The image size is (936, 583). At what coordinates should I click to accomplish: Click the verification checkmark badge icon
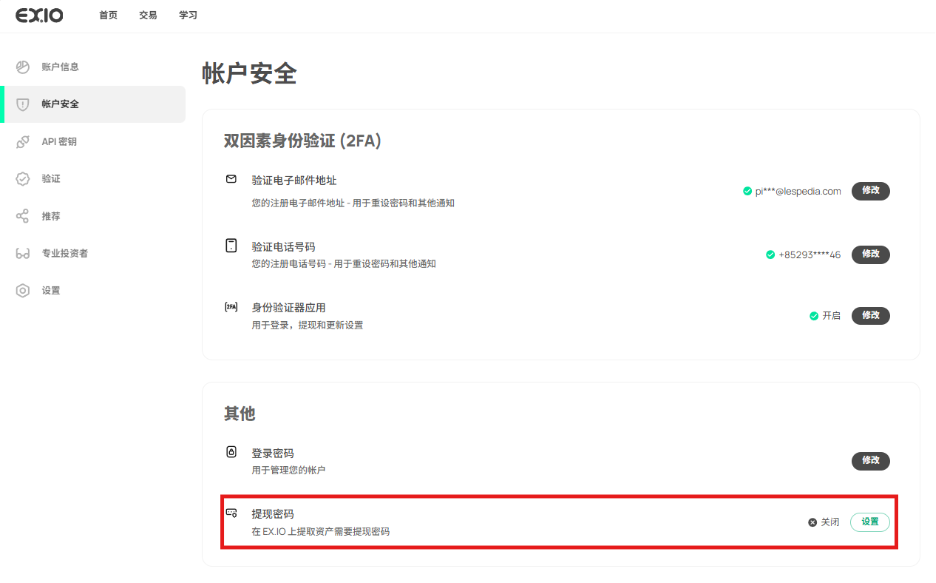tap(22, 179)
